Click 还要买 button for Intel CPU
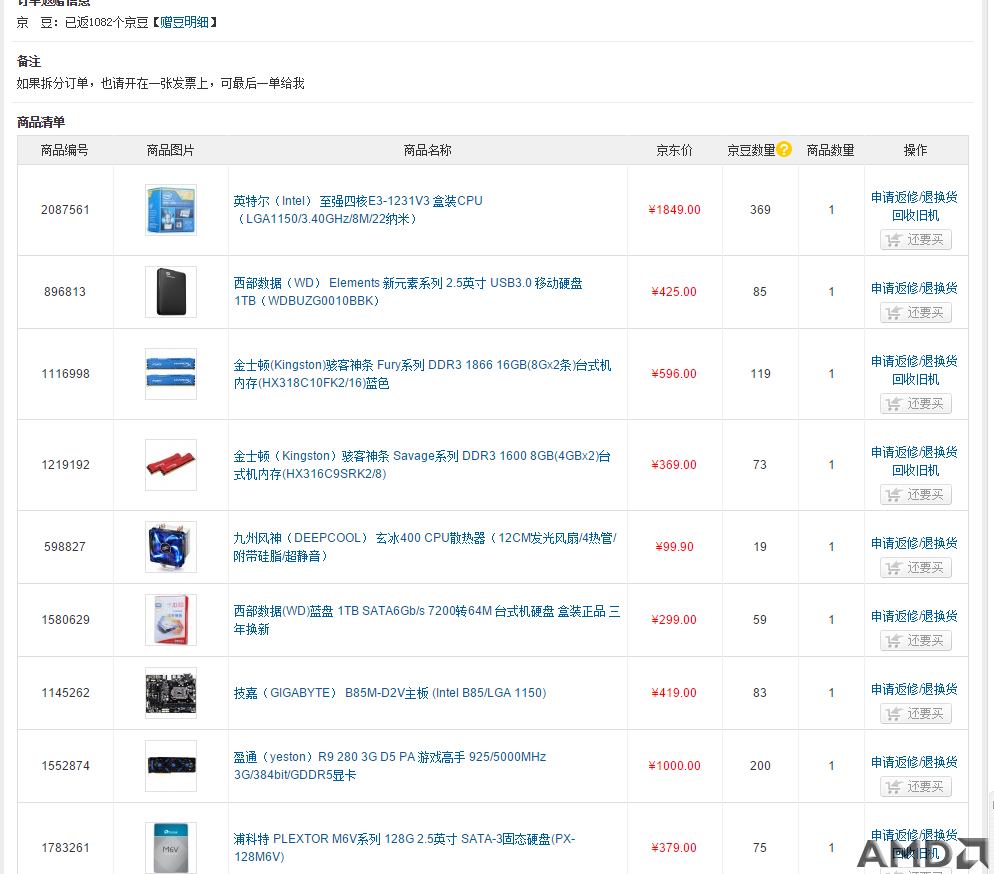This screenshot has width=994, height=874. [915, 240]
